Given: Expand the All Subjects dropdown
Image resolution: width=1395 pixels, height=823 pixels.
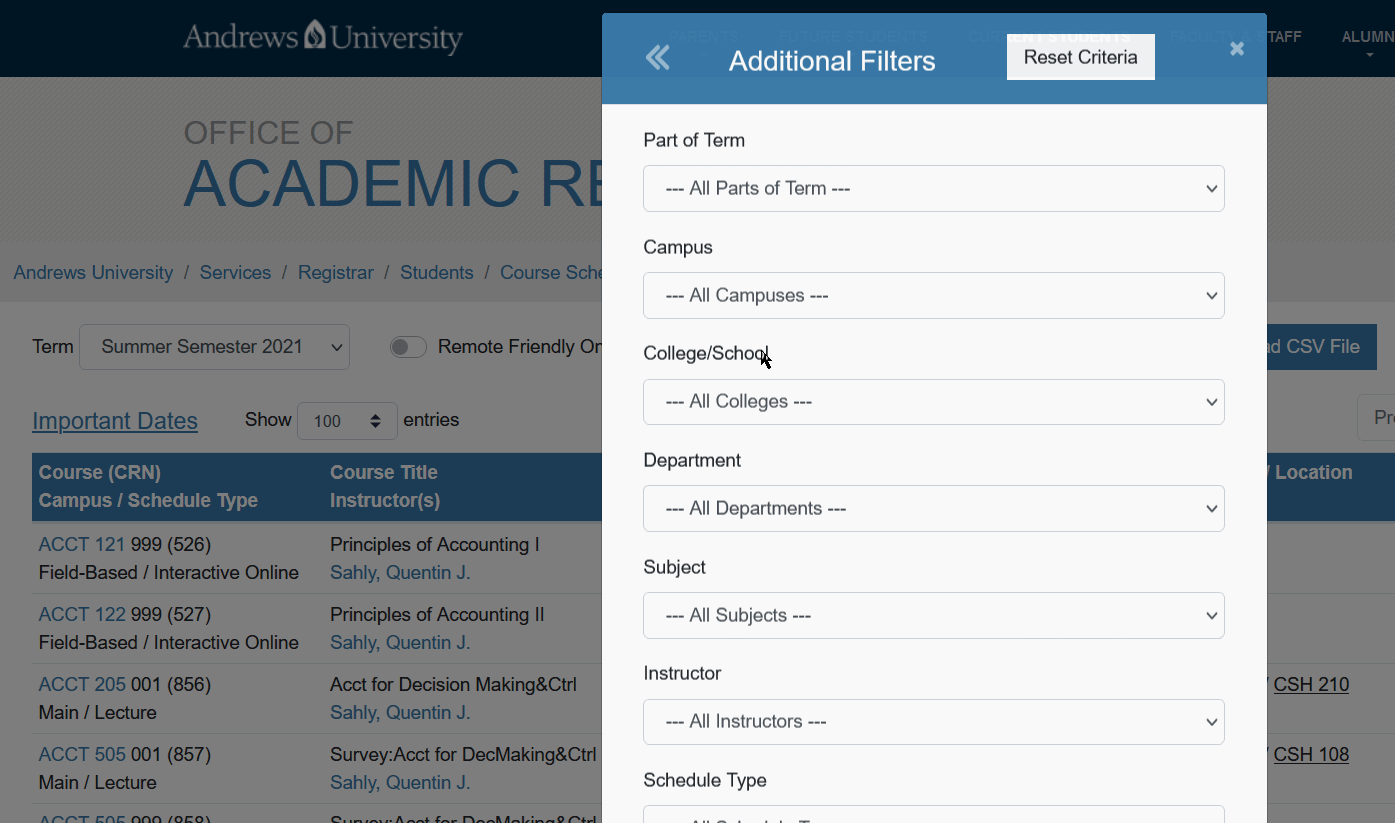Looking at the screenshot, I should [934, 615].
